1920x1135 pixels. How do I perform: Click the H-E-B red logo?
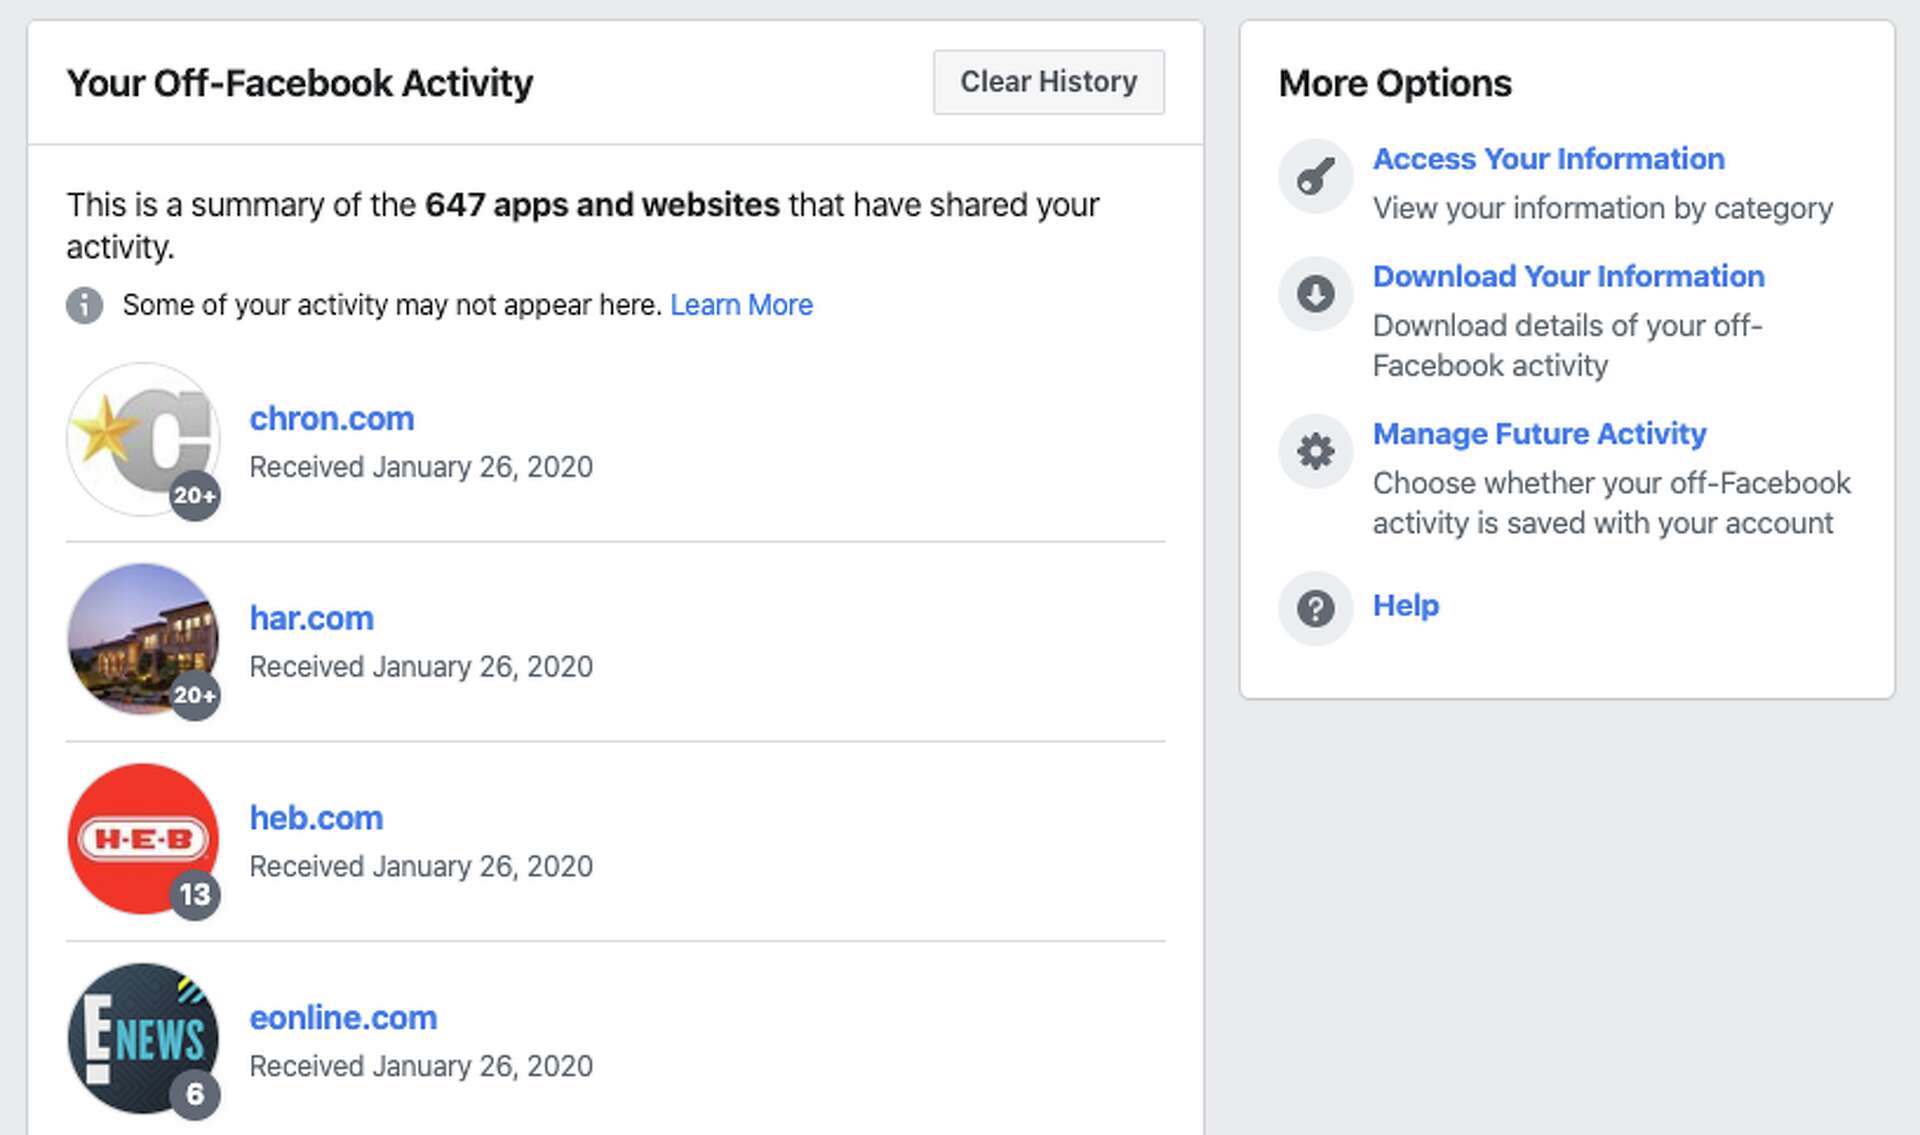click(143, 838)
